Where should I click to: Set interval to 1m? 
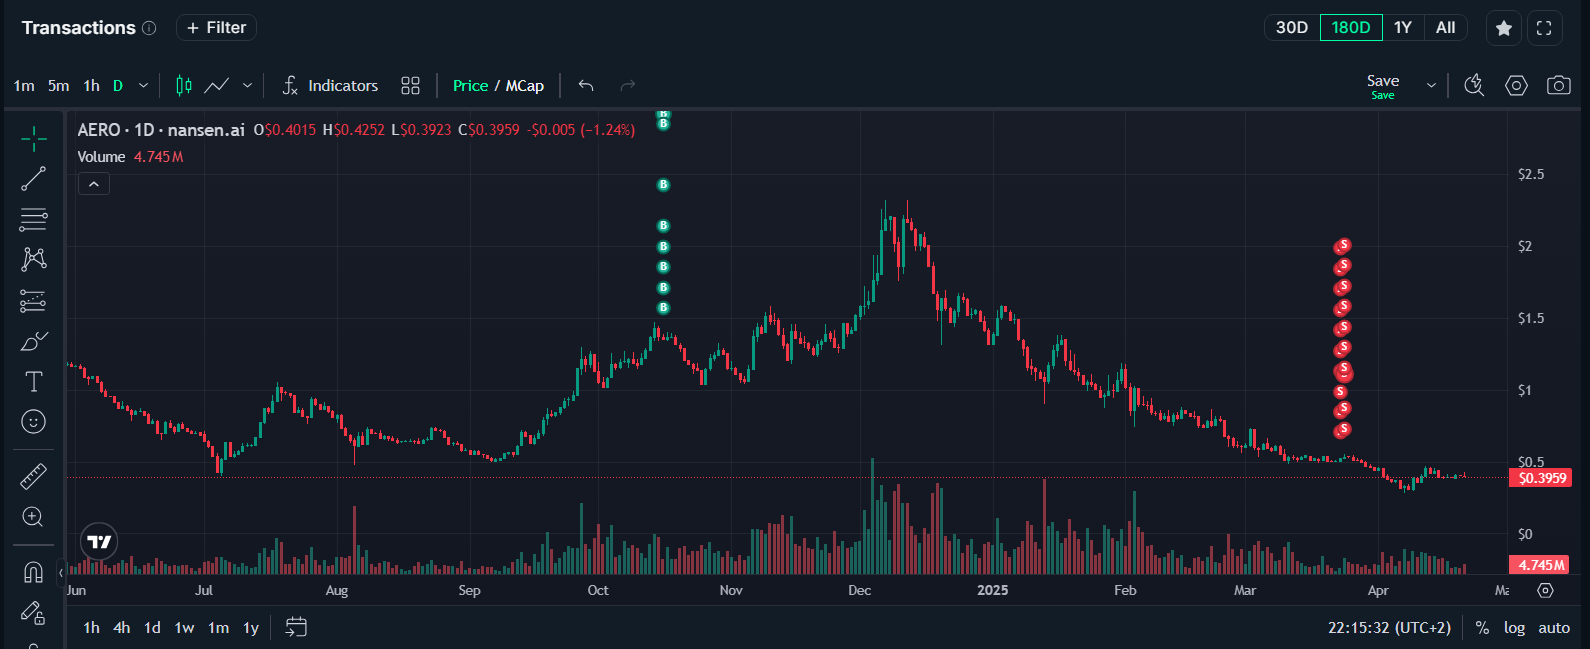pos(24,86)
